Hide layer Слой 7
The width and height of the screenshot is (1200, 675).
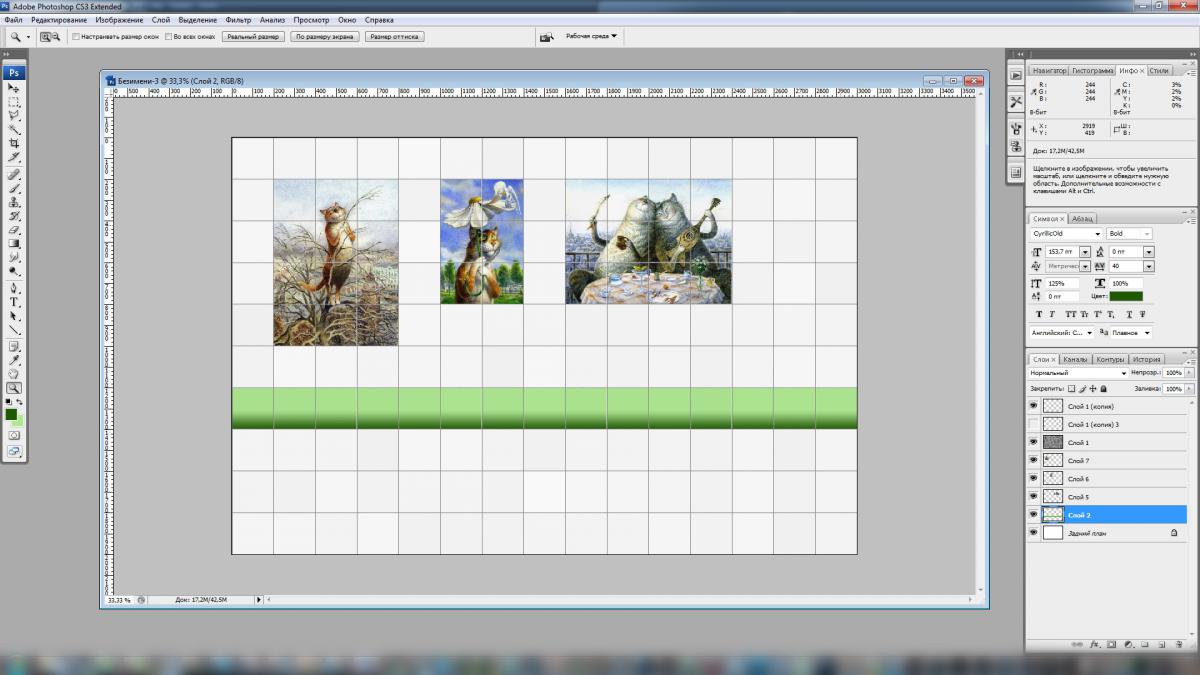(x=1033, y=460)
